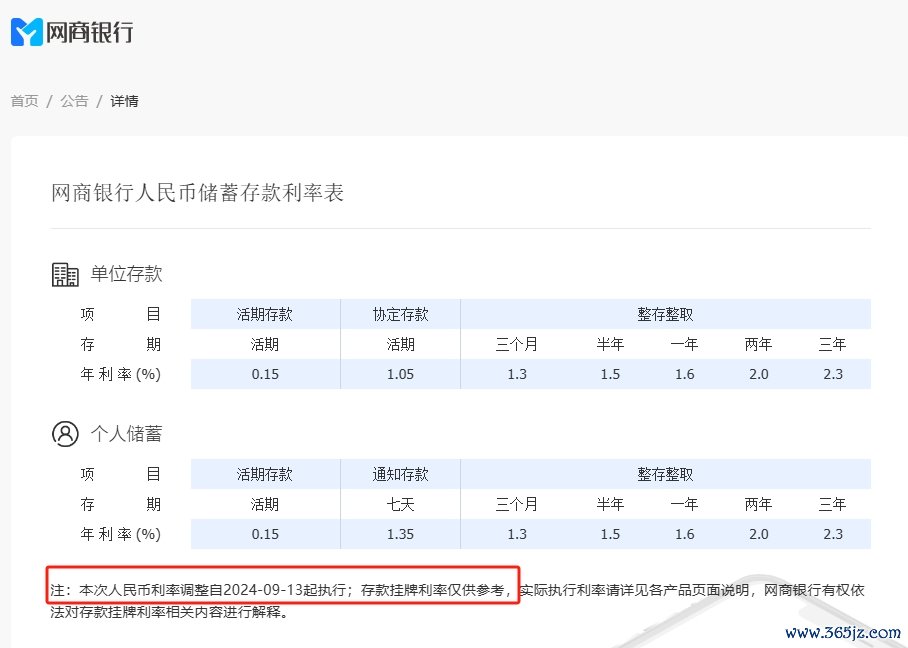
Task: Click the 活期存款 header in 单位存款 table
Action: (265, 314)
